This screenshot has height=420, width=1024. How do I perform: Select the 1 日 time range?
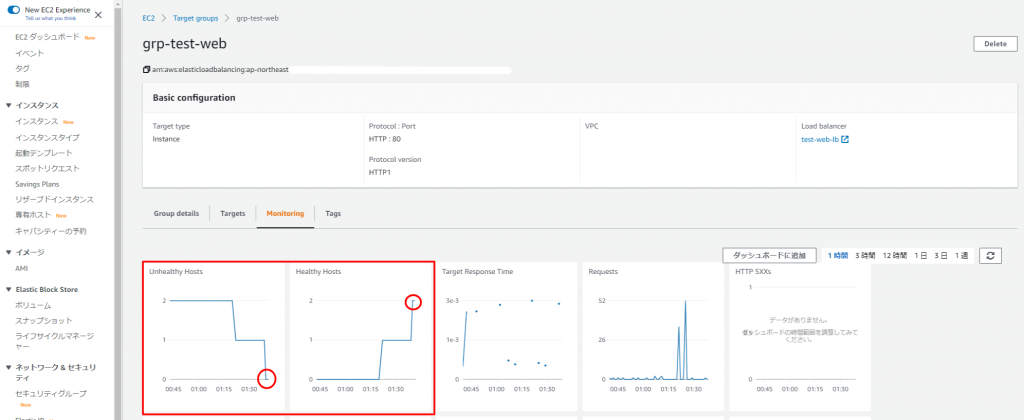[x=921, y=255]
